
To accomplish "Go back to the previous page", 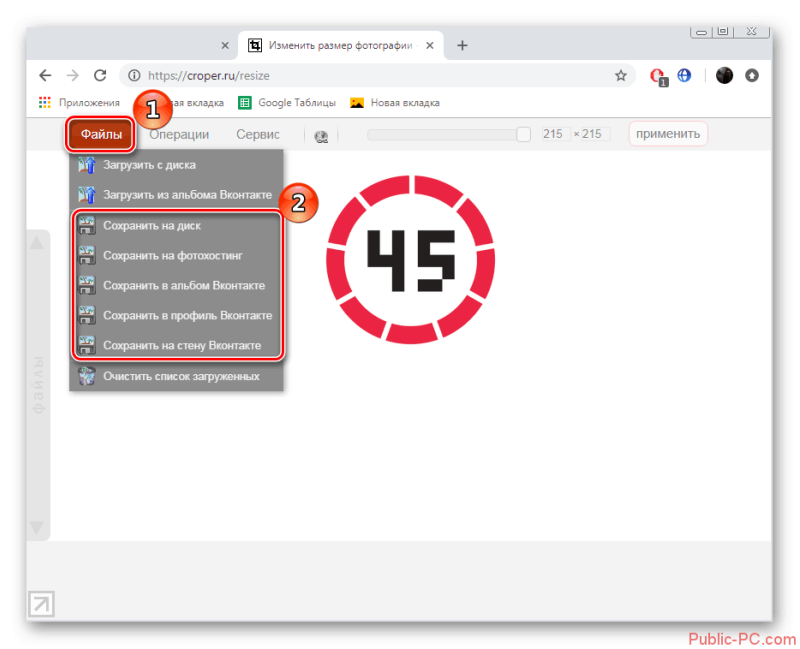I will coord(45,76).
